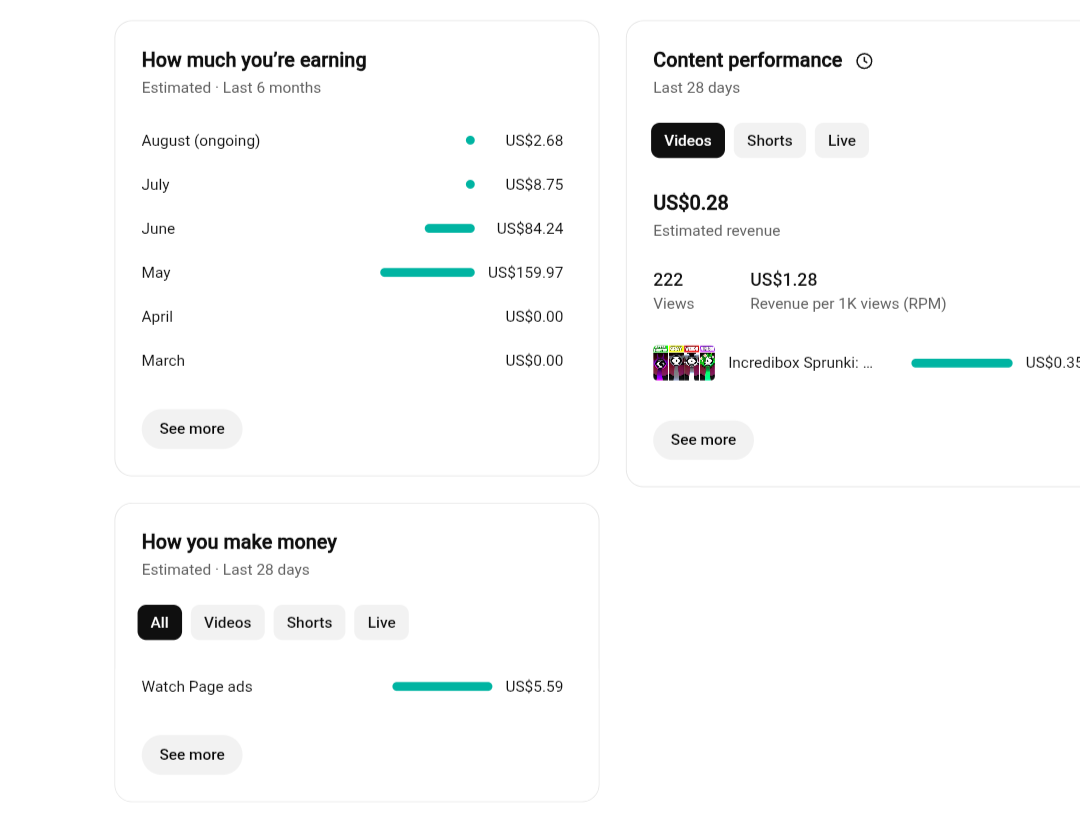Click See more under Watch Page ads
The width and height of the screenshot is (1080, 814).
(x=192, y=755)
